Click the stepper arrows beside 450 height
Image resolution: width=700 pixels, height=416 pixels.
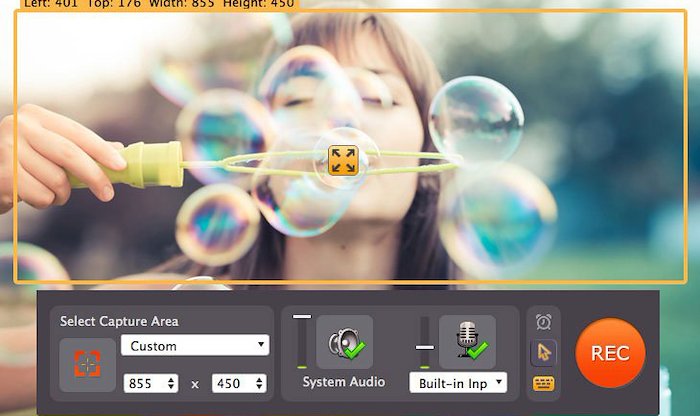click(259, 383)
